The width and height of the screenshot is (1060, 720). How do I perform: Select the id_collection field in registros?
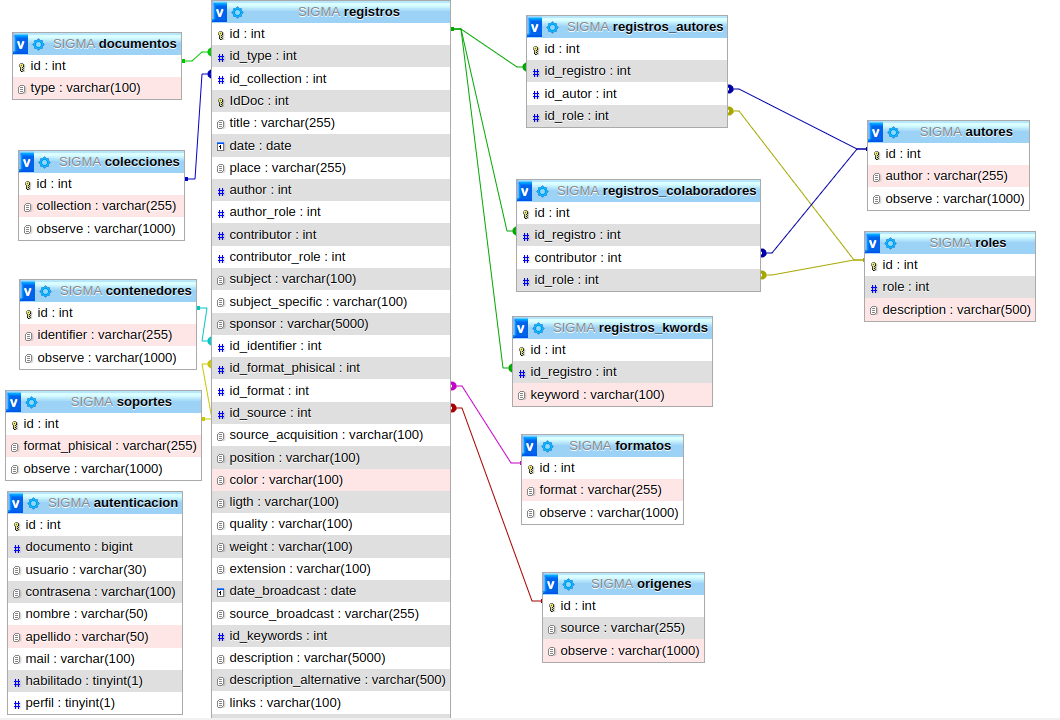(x=278, y=79)
